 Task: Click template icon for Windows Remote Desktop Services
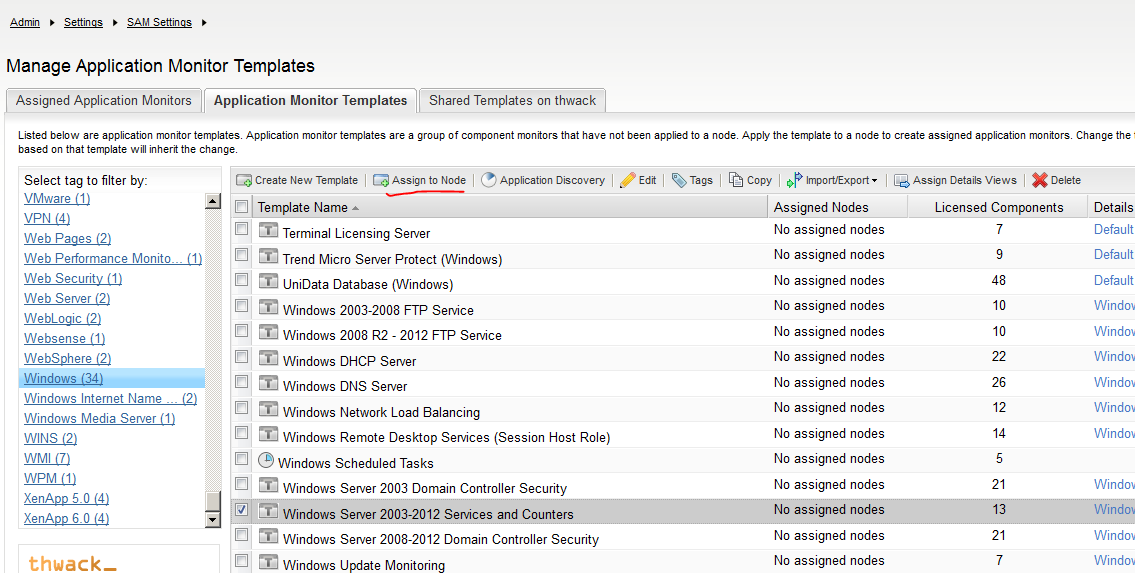tap(269, 435)
